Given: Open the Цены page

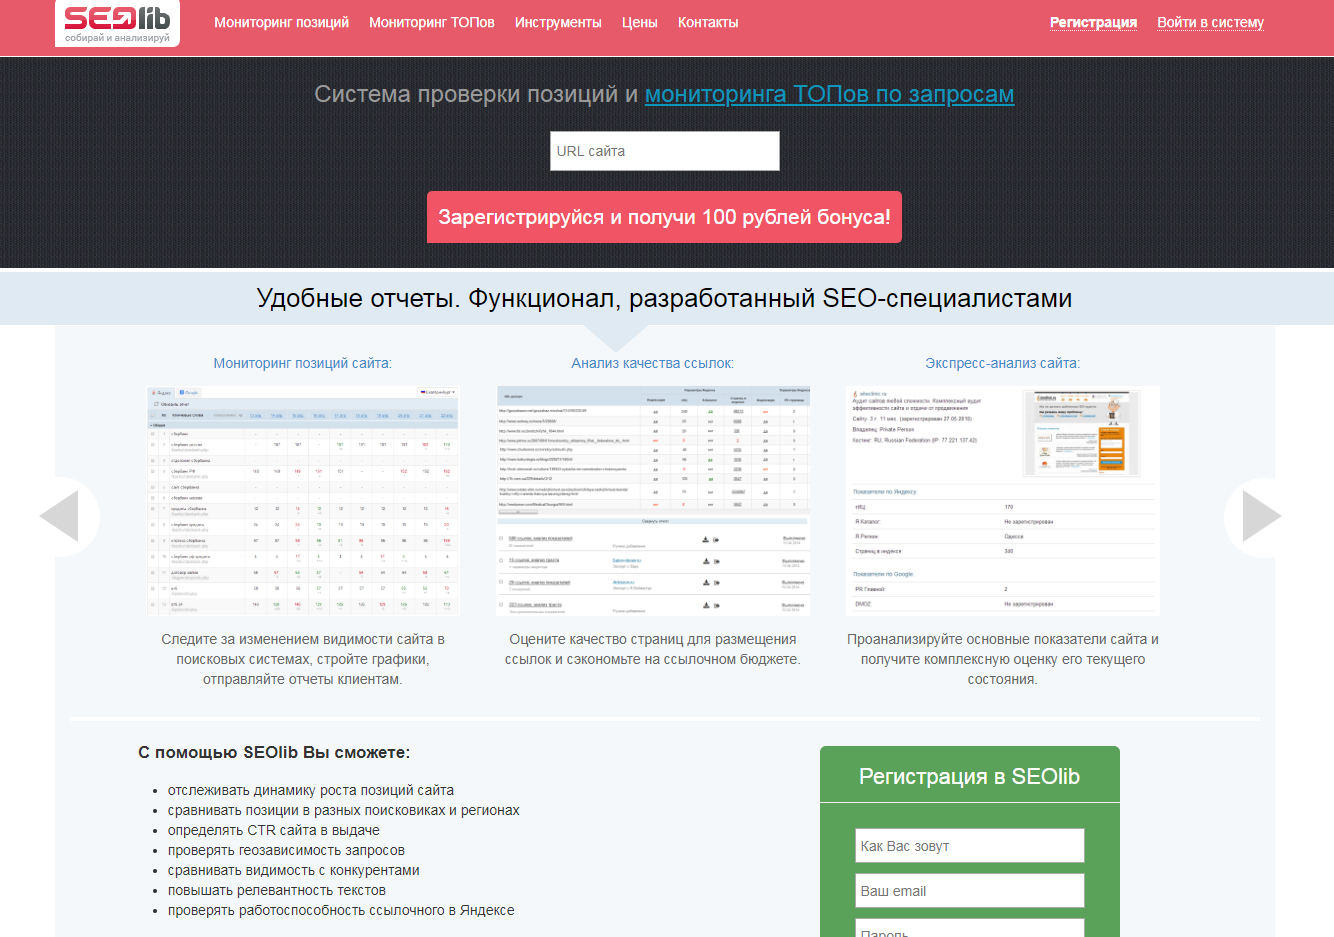Looking at the screenshot, I should click(639, 22).
